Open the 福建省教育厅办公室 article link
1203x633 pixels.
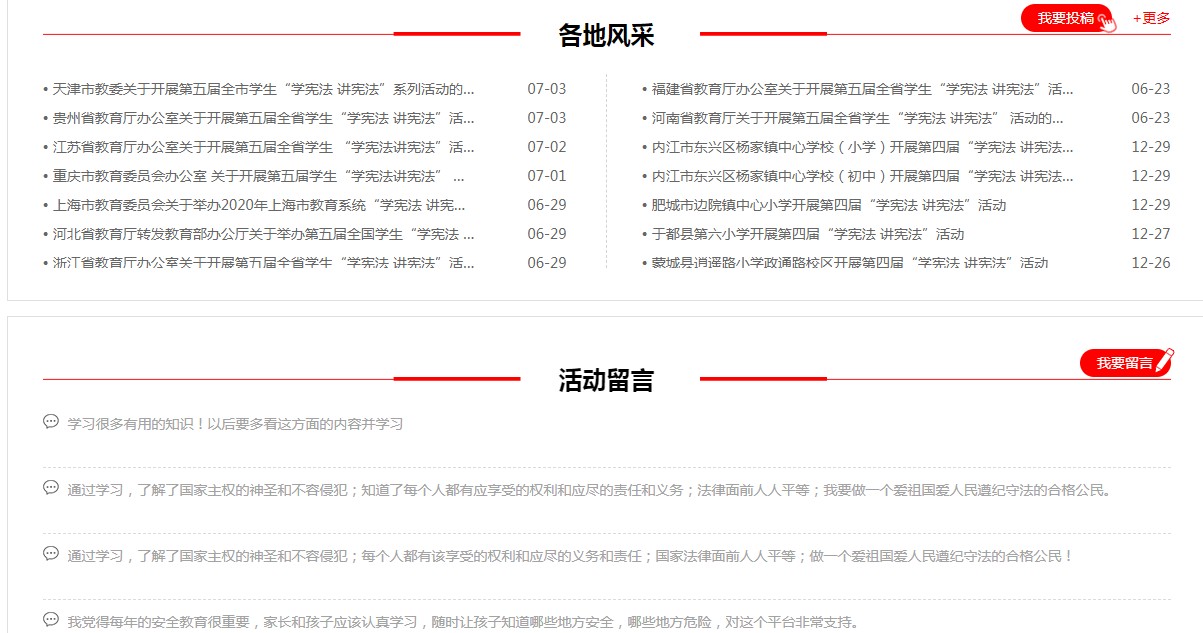pyautogui.click(x=863, y=89)
